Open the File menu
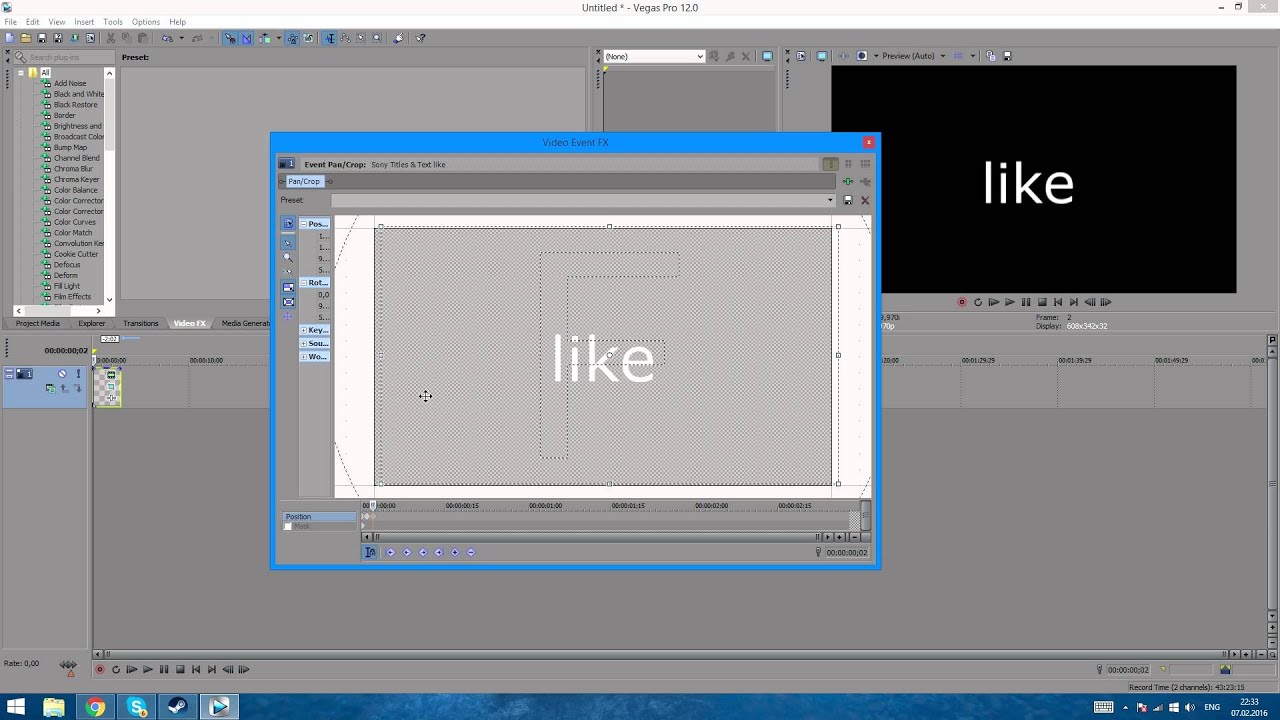The width and height of the screenshot is (1280, 720). coord(10,22)
